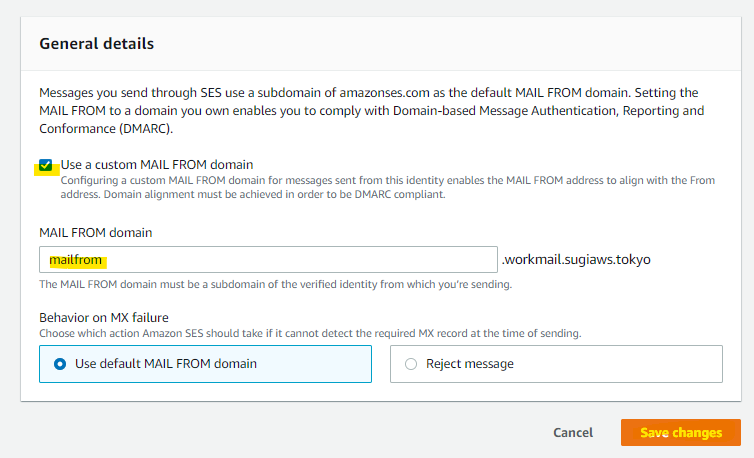754x458 pixels.
Task: Click the 'MAIL FROM domain' field label
Action: click(97, 232)
